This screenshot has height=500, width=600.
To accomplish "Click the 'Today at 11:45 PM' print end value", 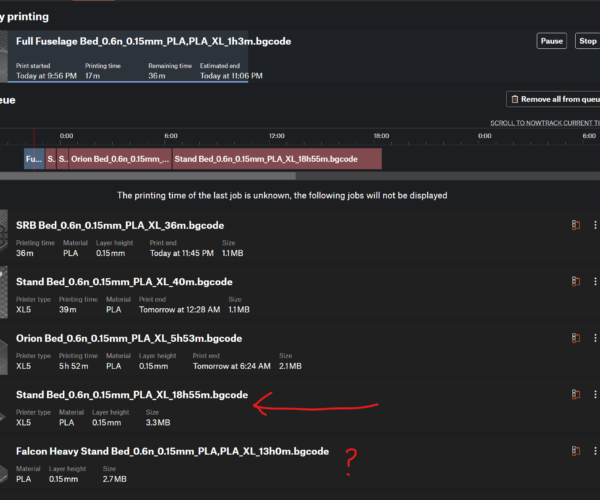I will point(182,253).
